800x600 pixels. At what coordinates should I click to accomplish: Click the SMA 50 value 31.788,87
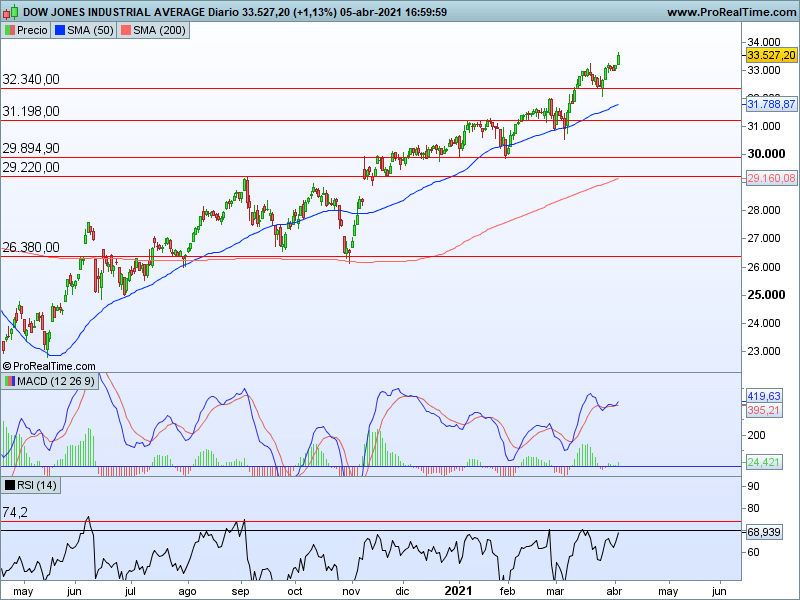(x=771, y=105)
